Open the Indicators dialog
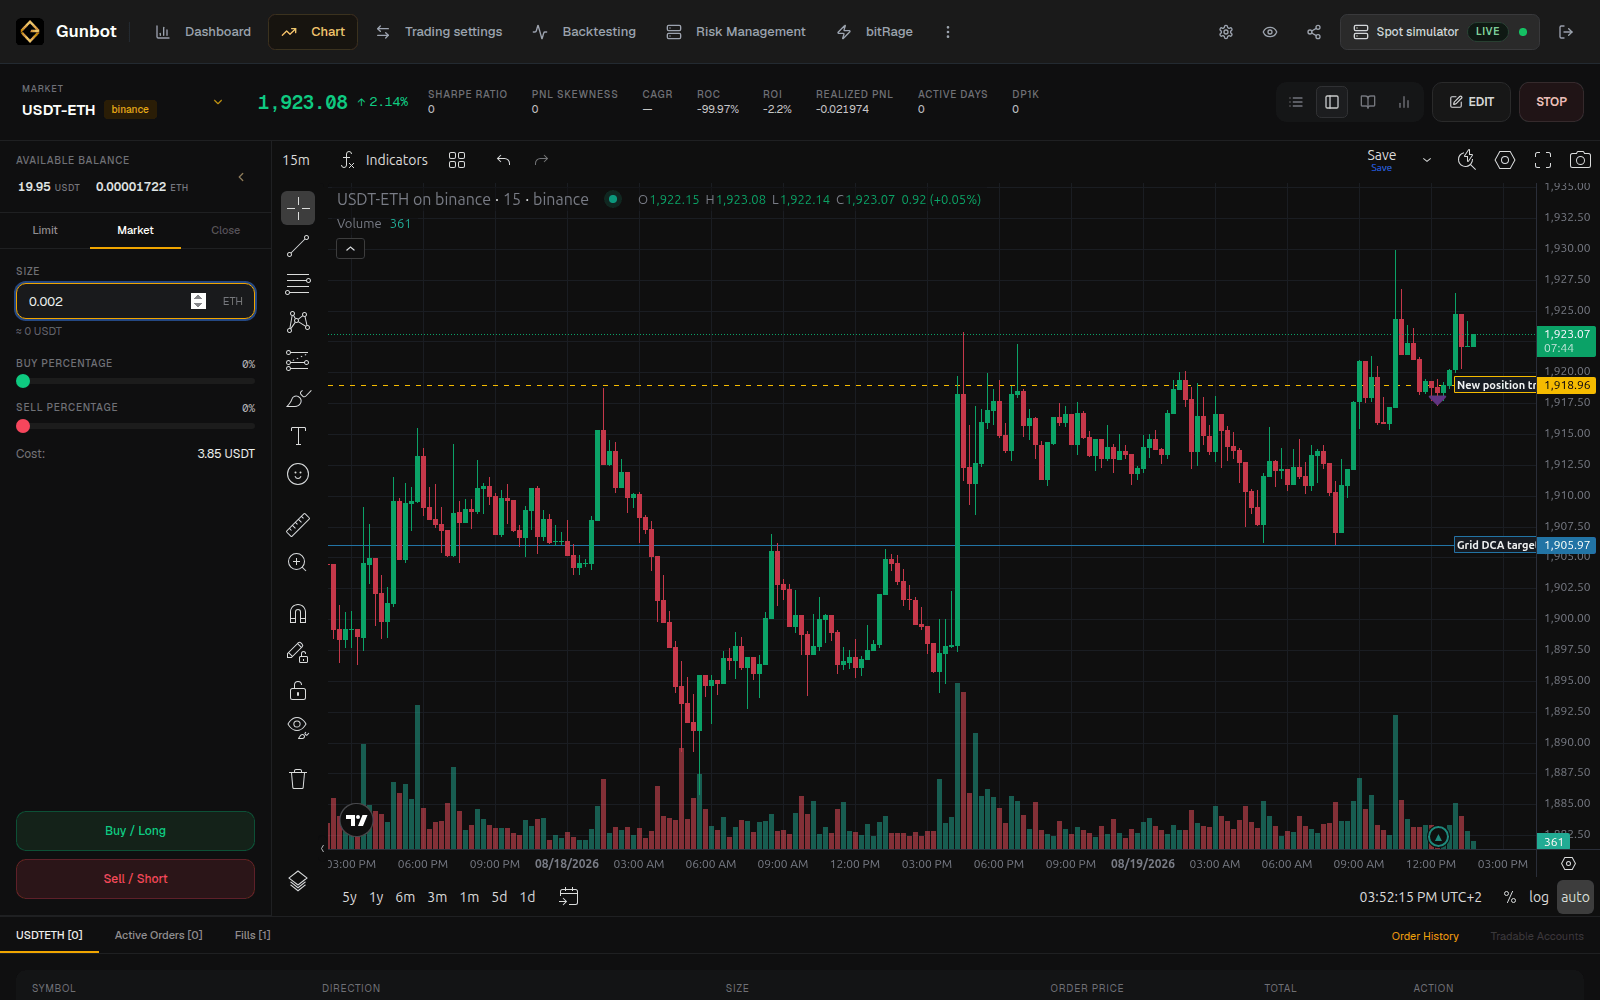This screenshot has height=1000, width=1600. tap(384, 160)
